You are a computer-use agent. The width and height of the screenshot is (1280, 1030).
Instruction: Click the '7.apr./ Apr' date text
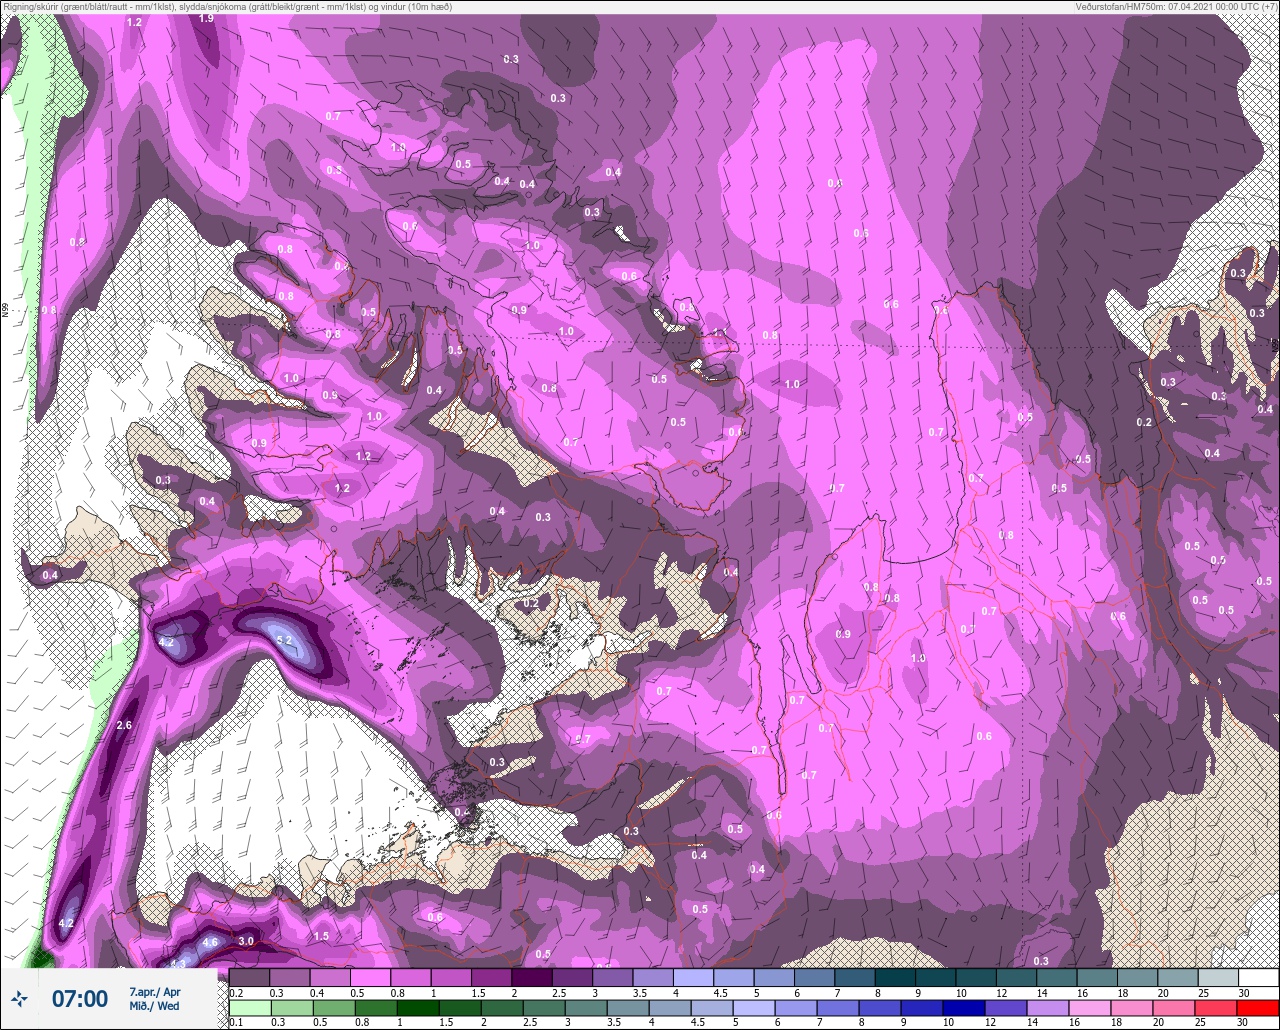155,992
